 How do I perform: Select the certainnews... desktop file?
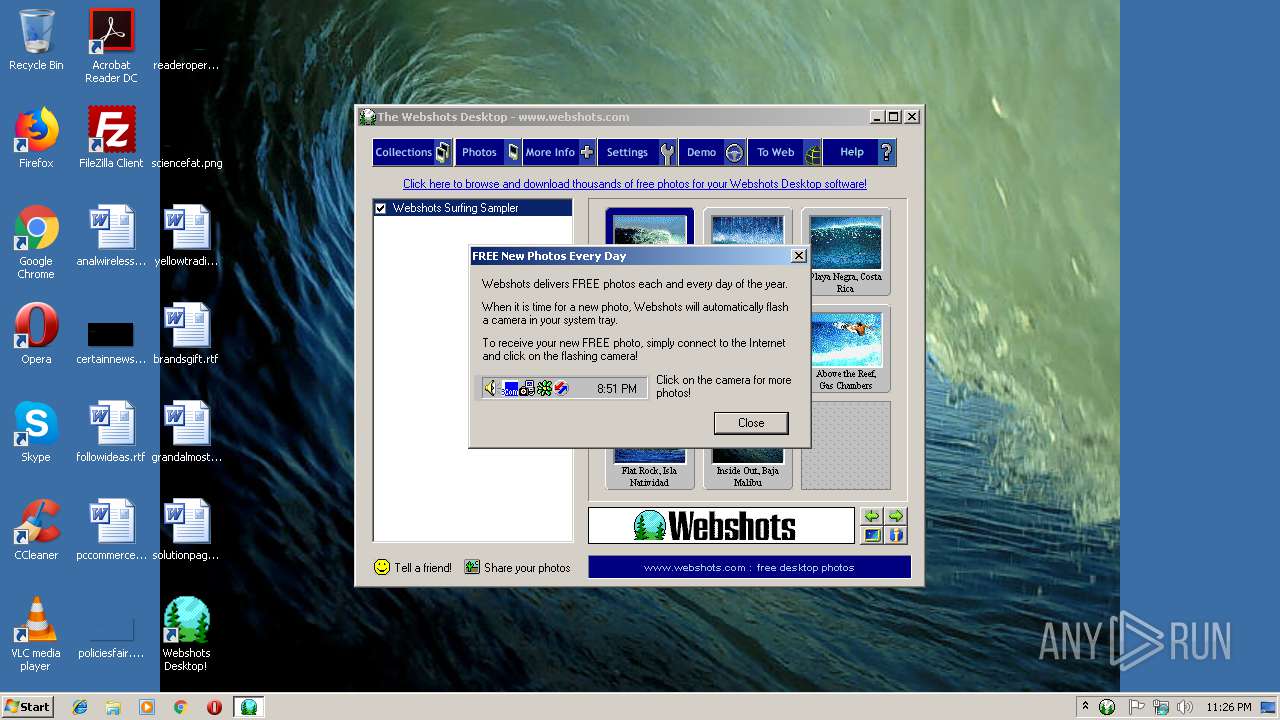tap(111, 341)
